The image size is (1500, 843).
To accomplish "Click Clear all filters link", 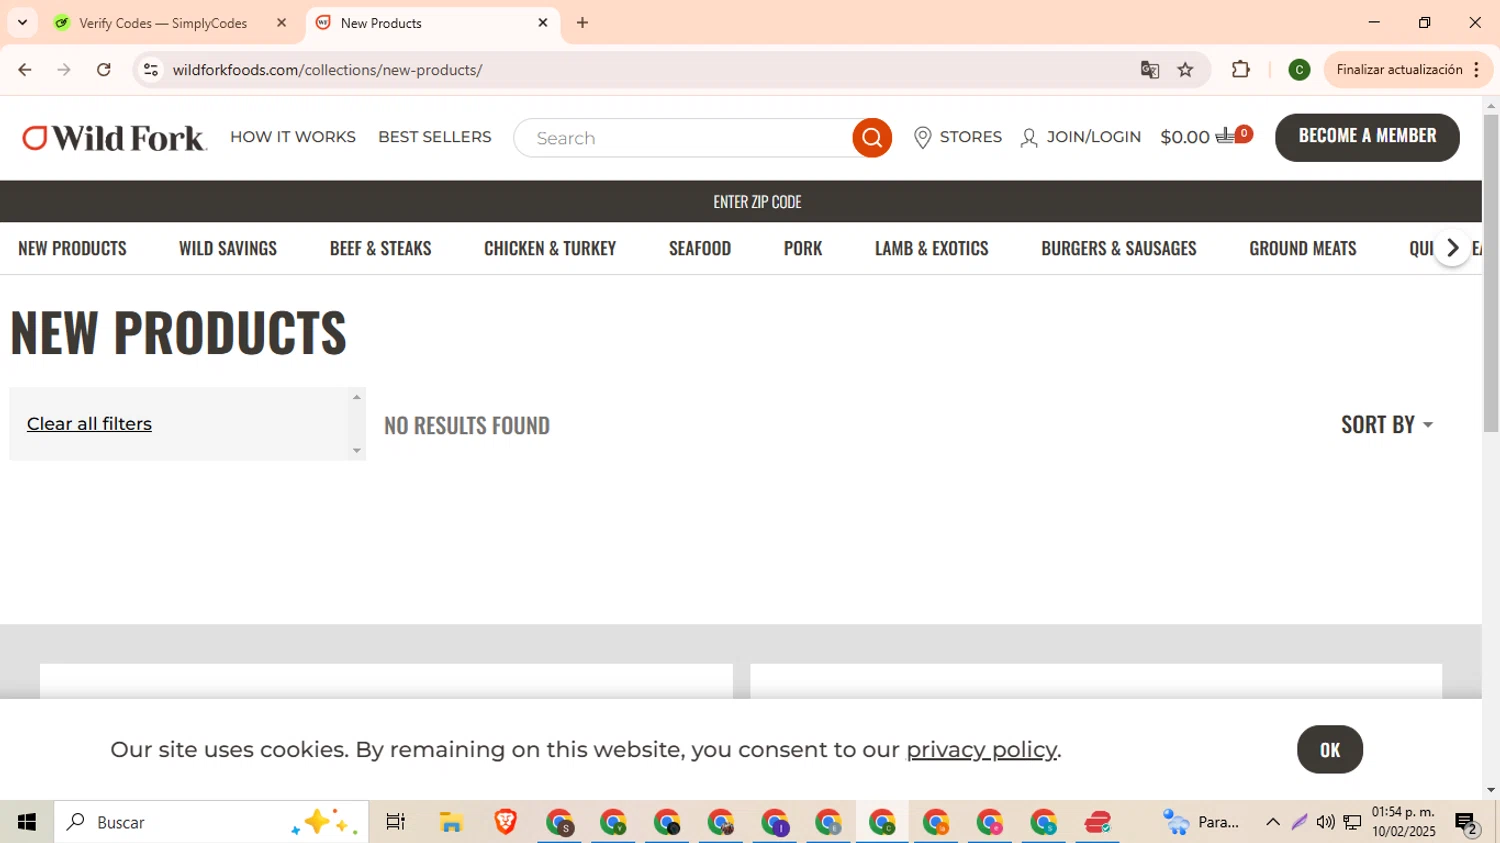I will coord(89,424).
